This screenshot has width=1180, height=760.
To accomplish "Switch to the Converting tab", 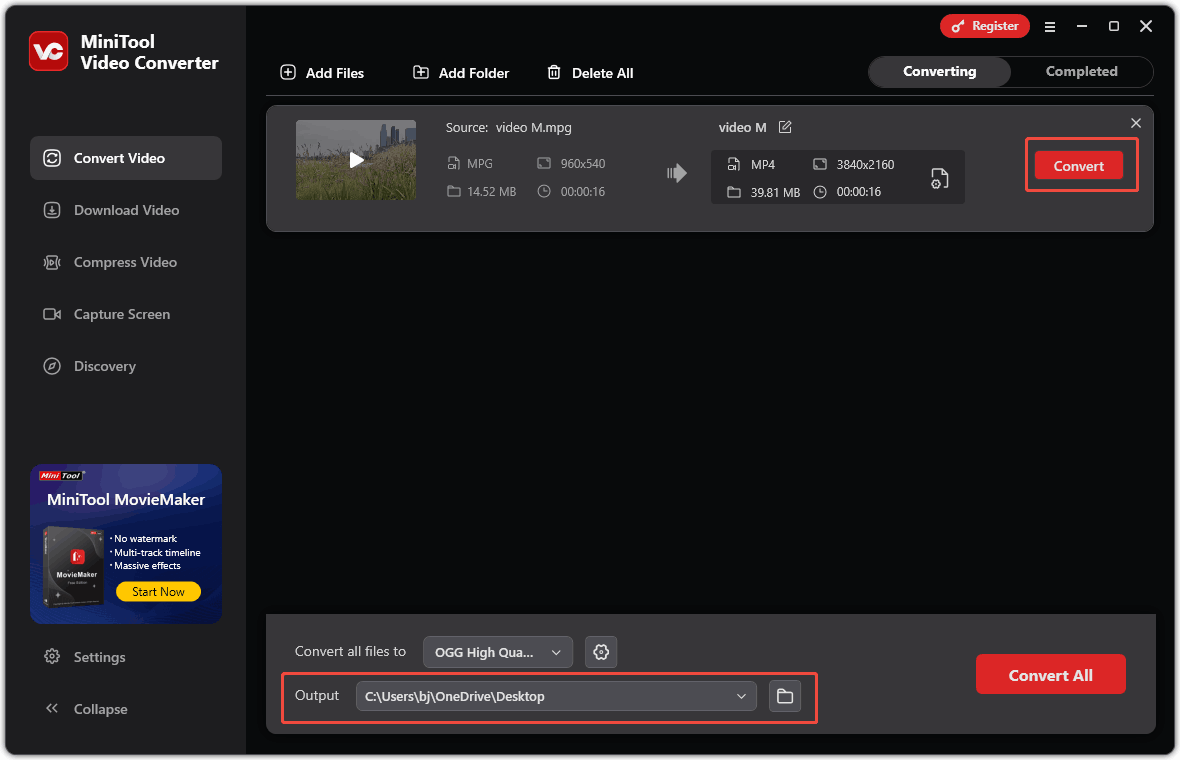I will coord(939,71).
